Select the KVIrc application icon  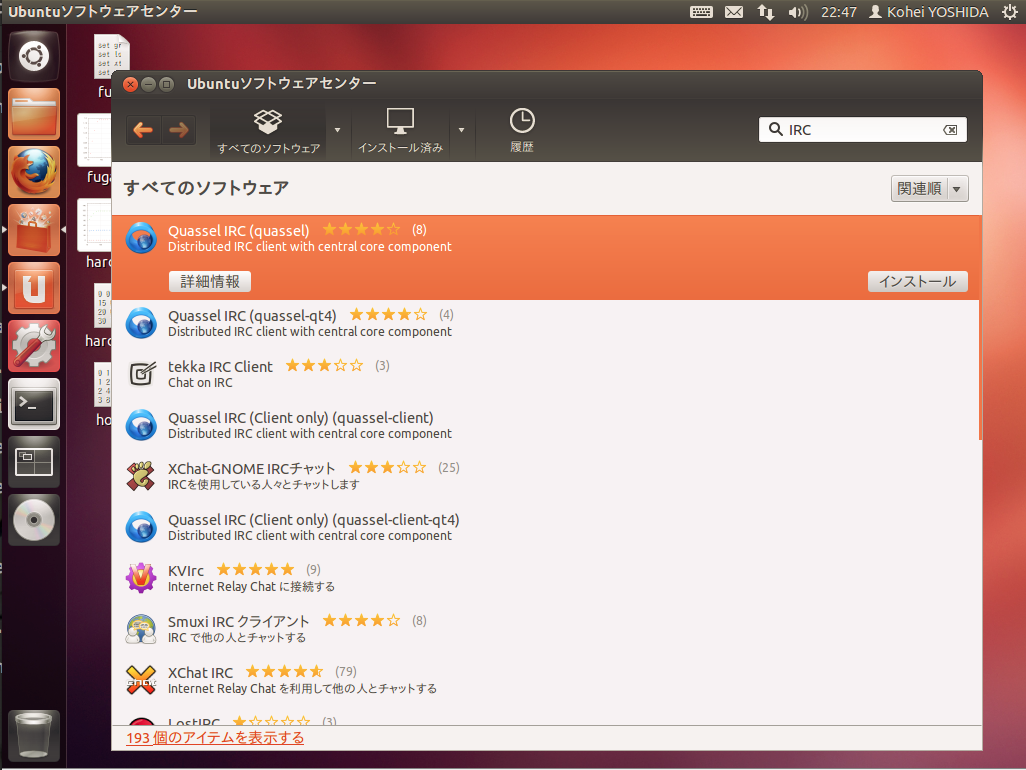(141, 578)
